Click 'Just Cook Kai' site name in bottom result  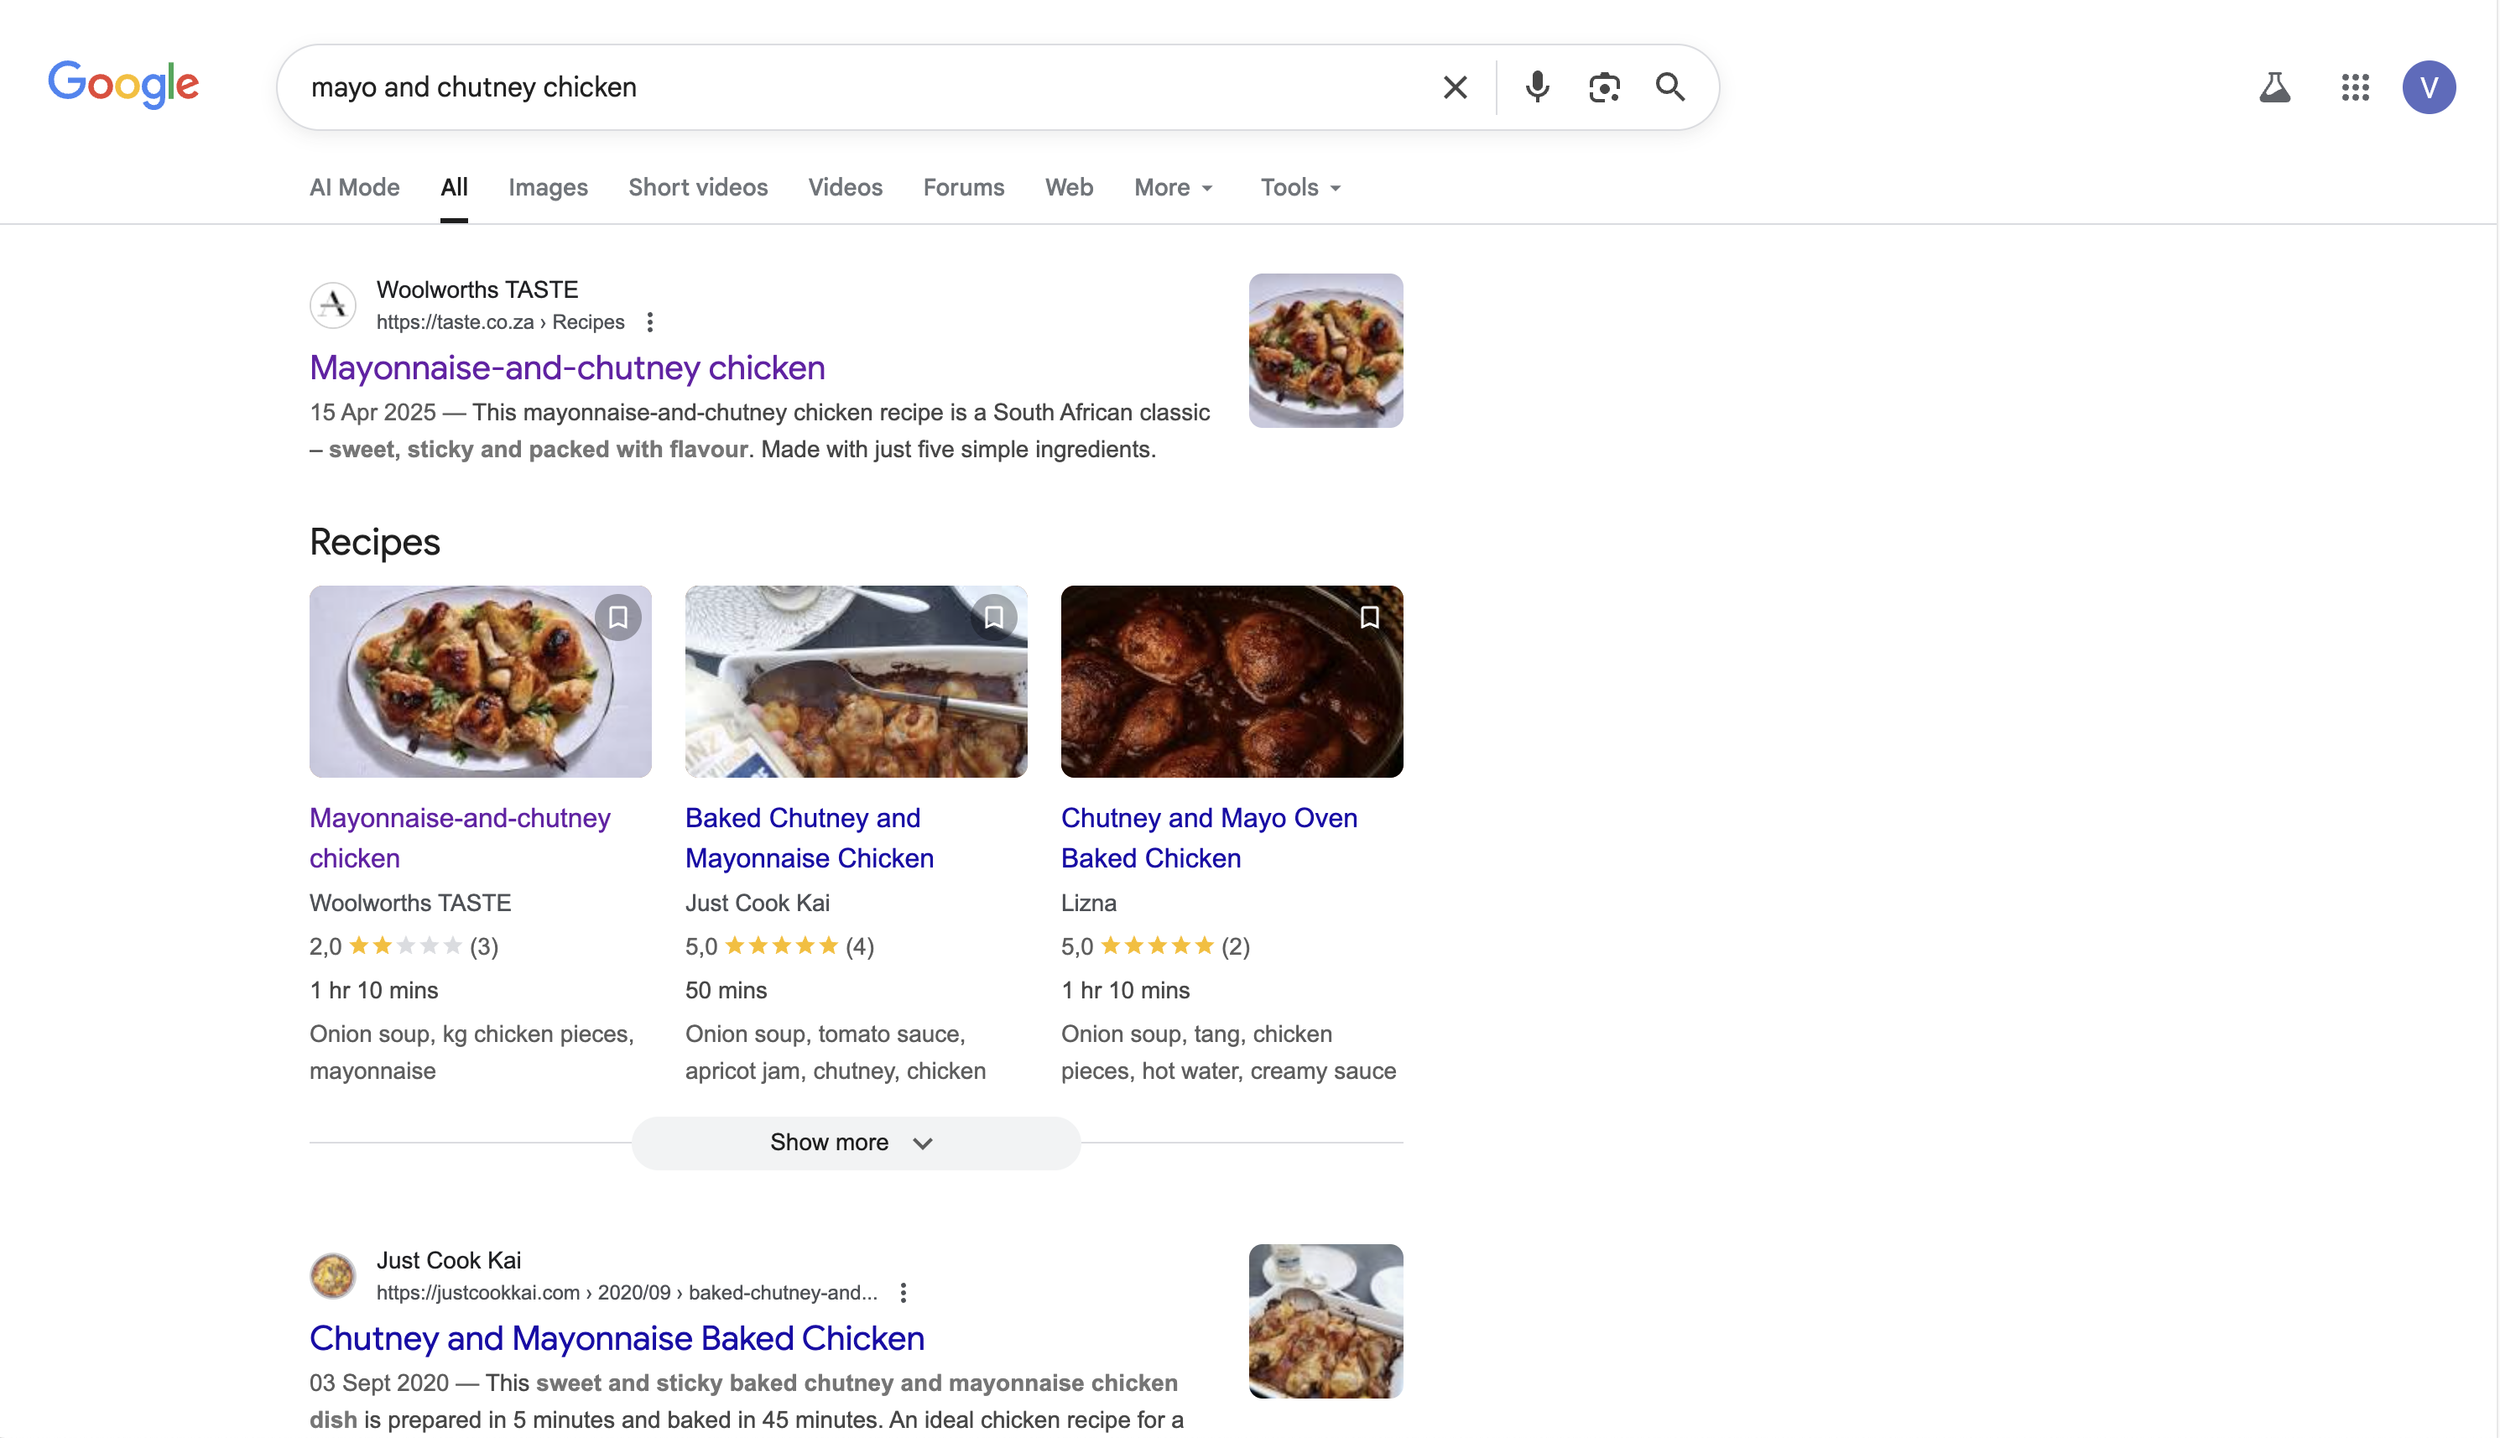(448, 1261)
